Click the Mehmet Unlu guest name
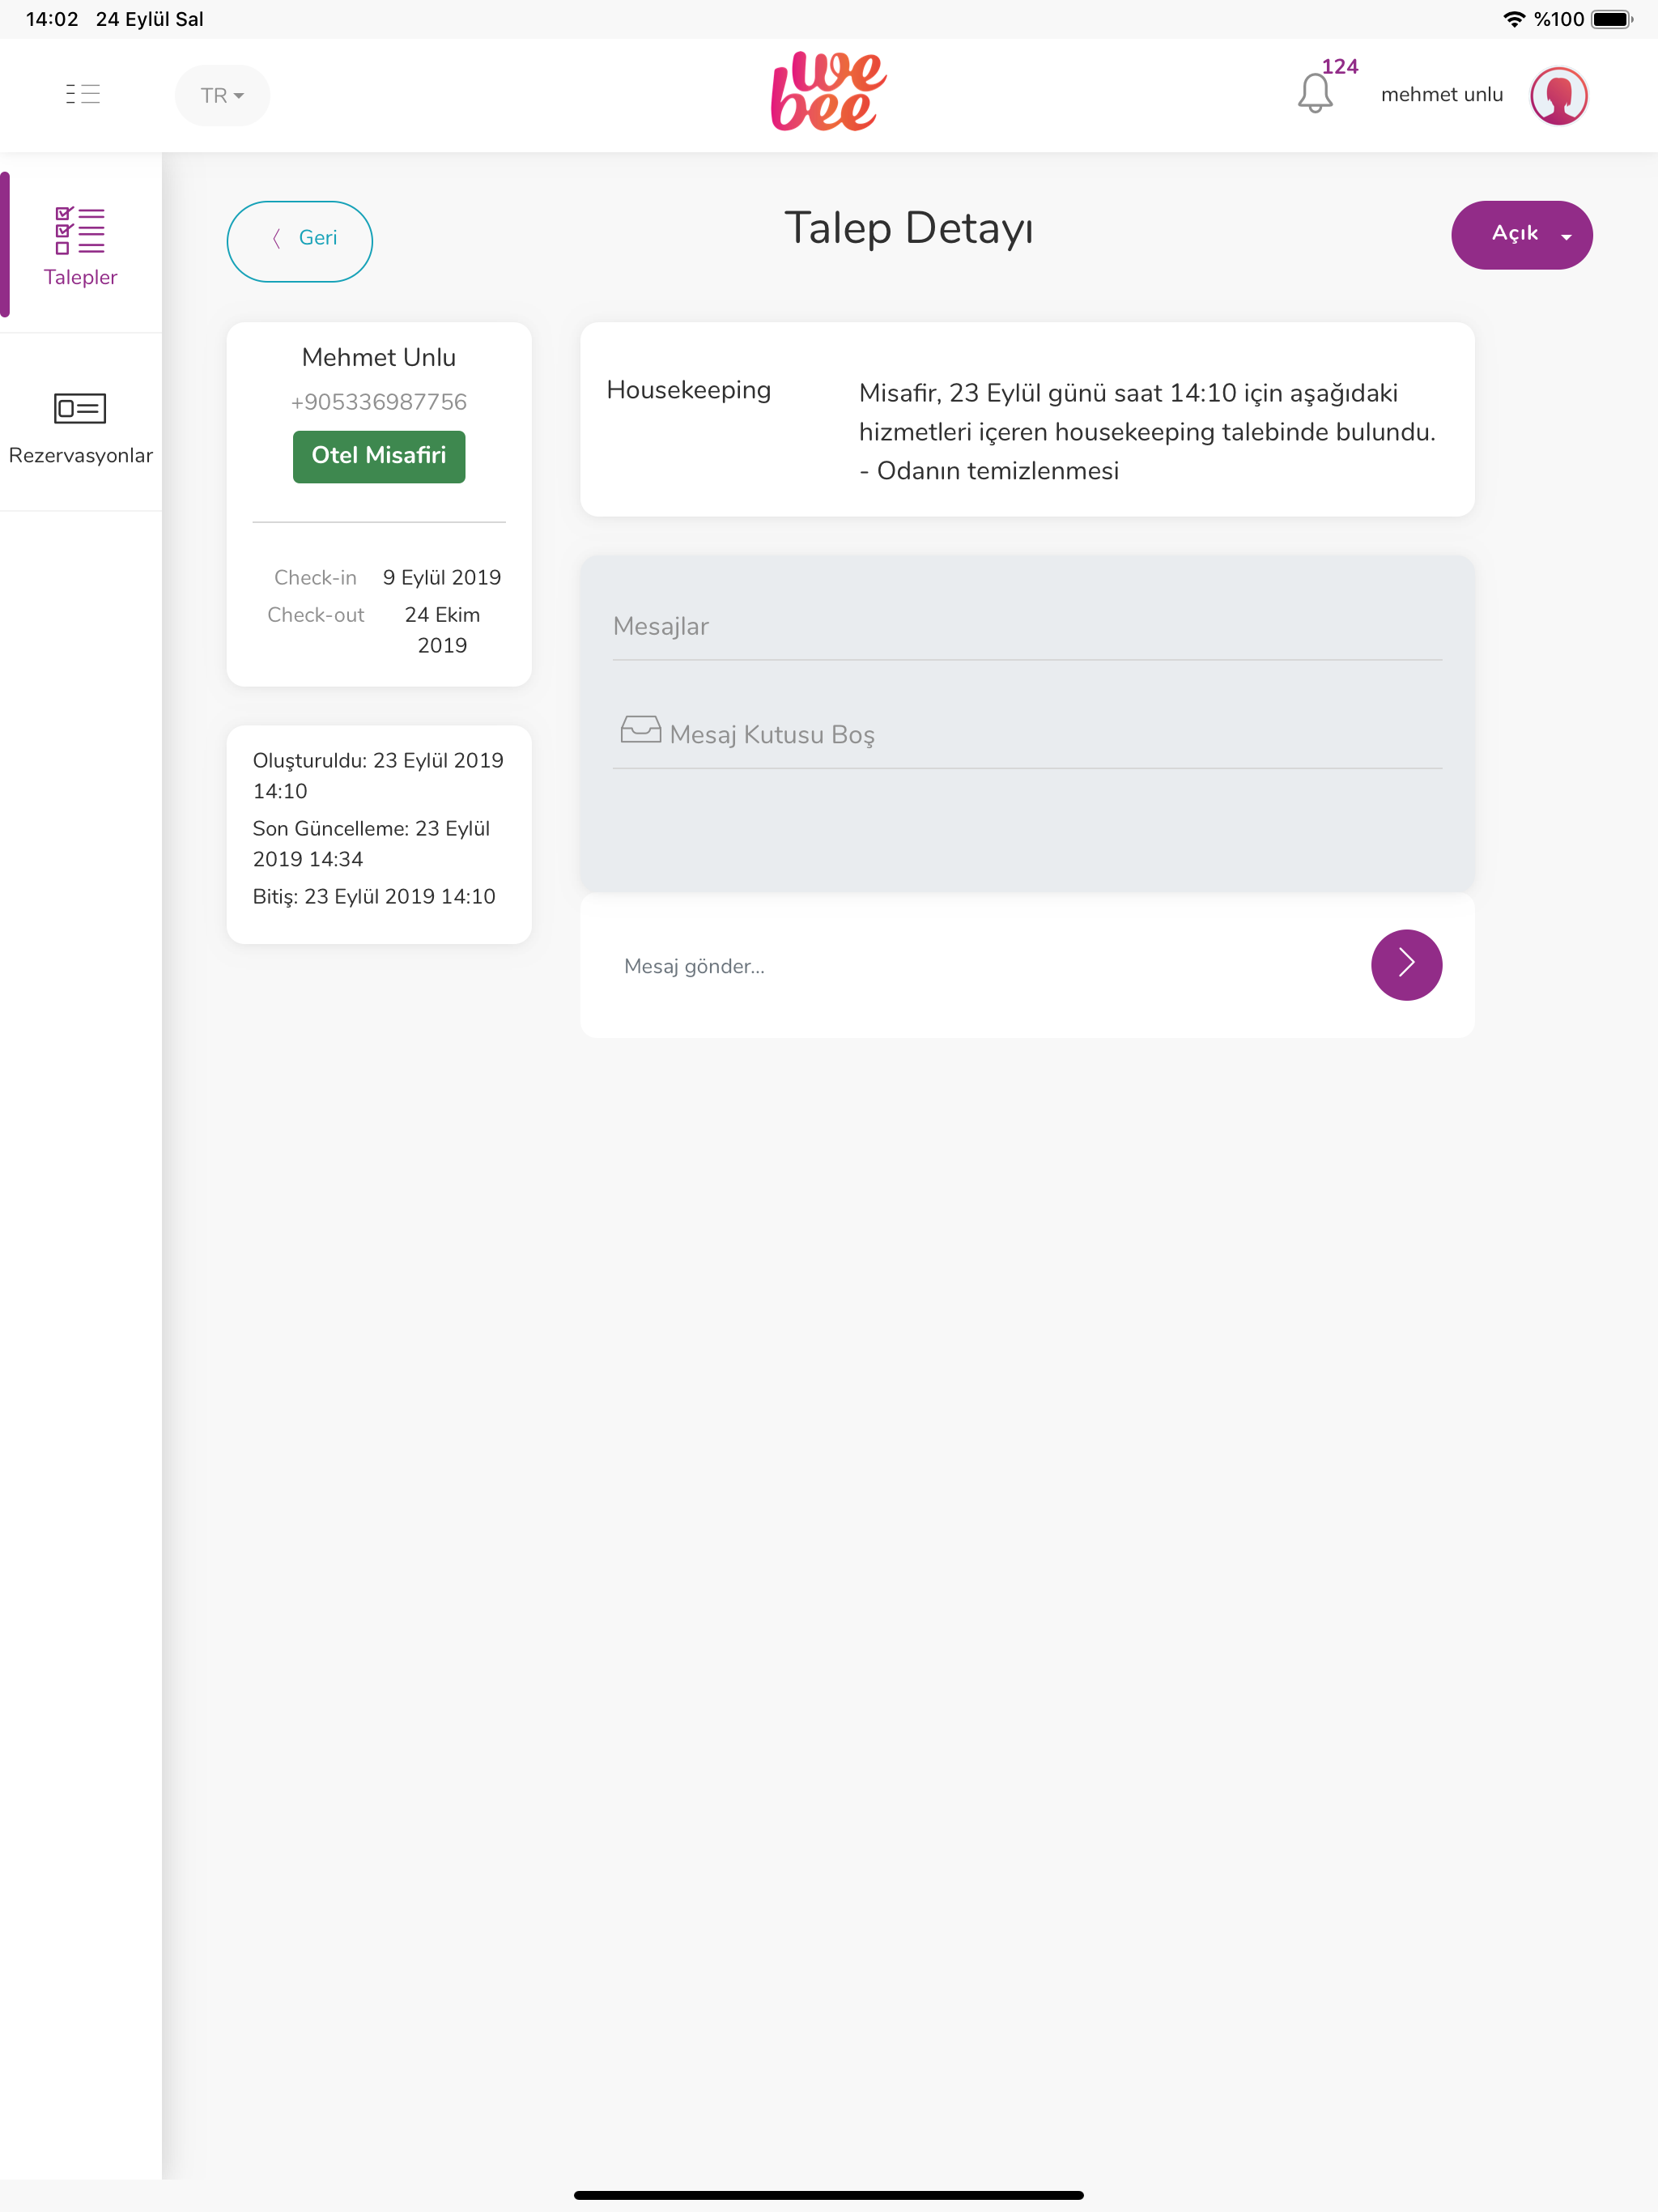 point(379,357)
